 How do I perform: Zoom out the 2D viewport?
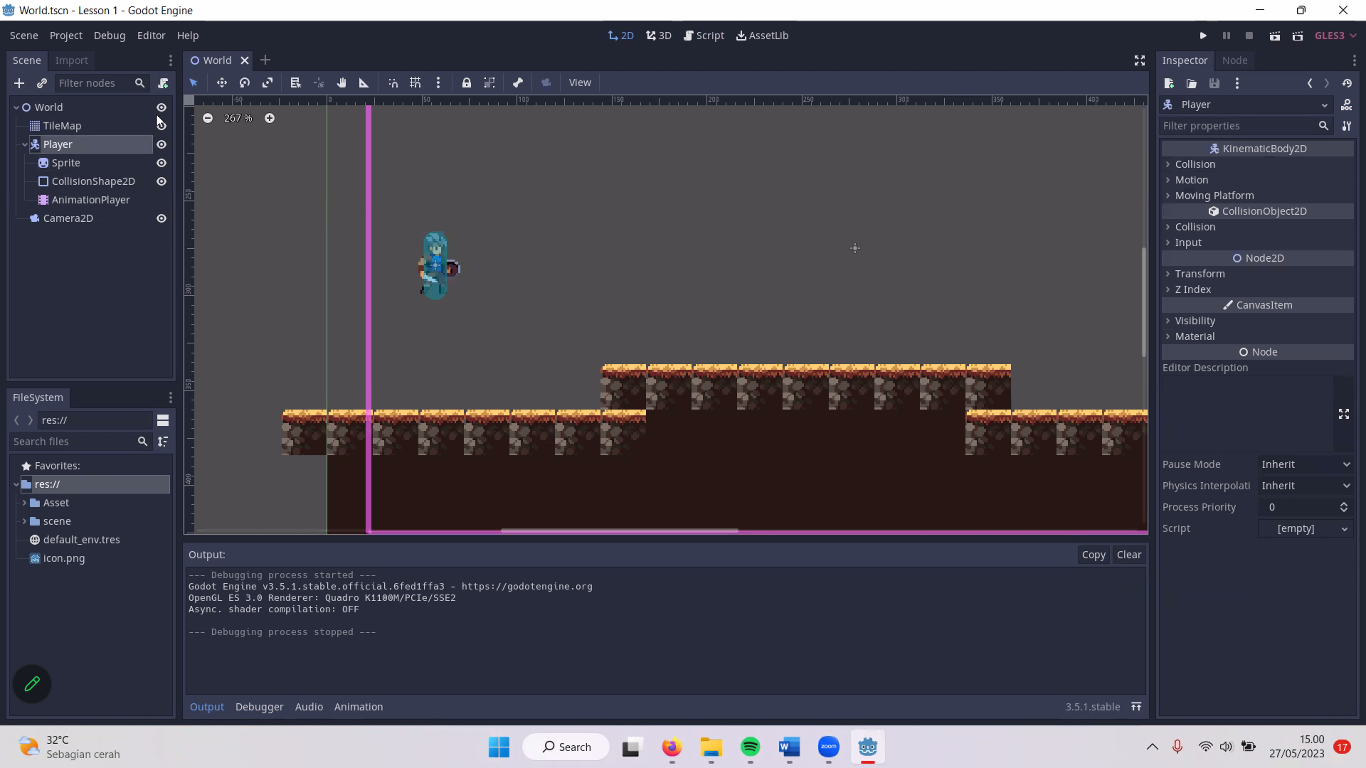207,118
